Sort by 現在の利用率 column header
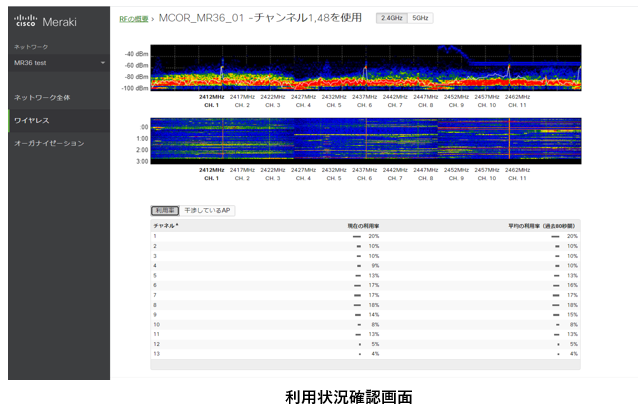 tap(363, 226)
